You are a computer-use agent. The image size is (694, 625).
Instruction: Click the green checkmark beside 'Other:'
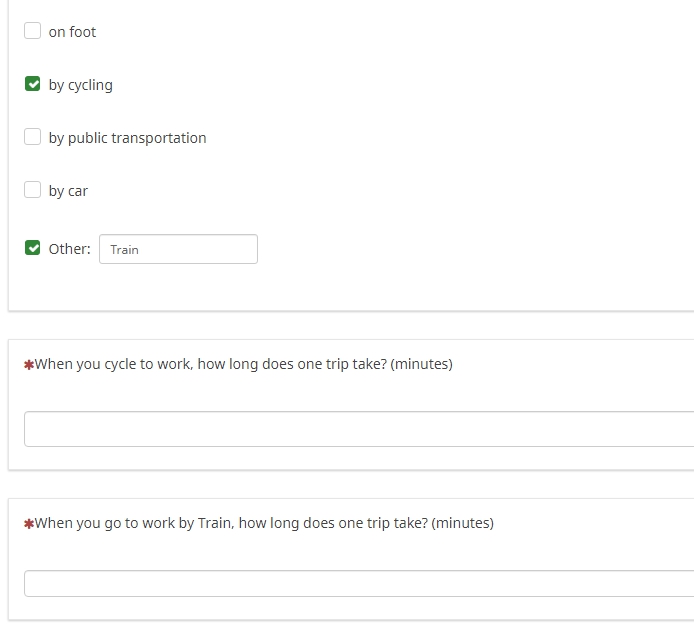[x=33, y=248]
